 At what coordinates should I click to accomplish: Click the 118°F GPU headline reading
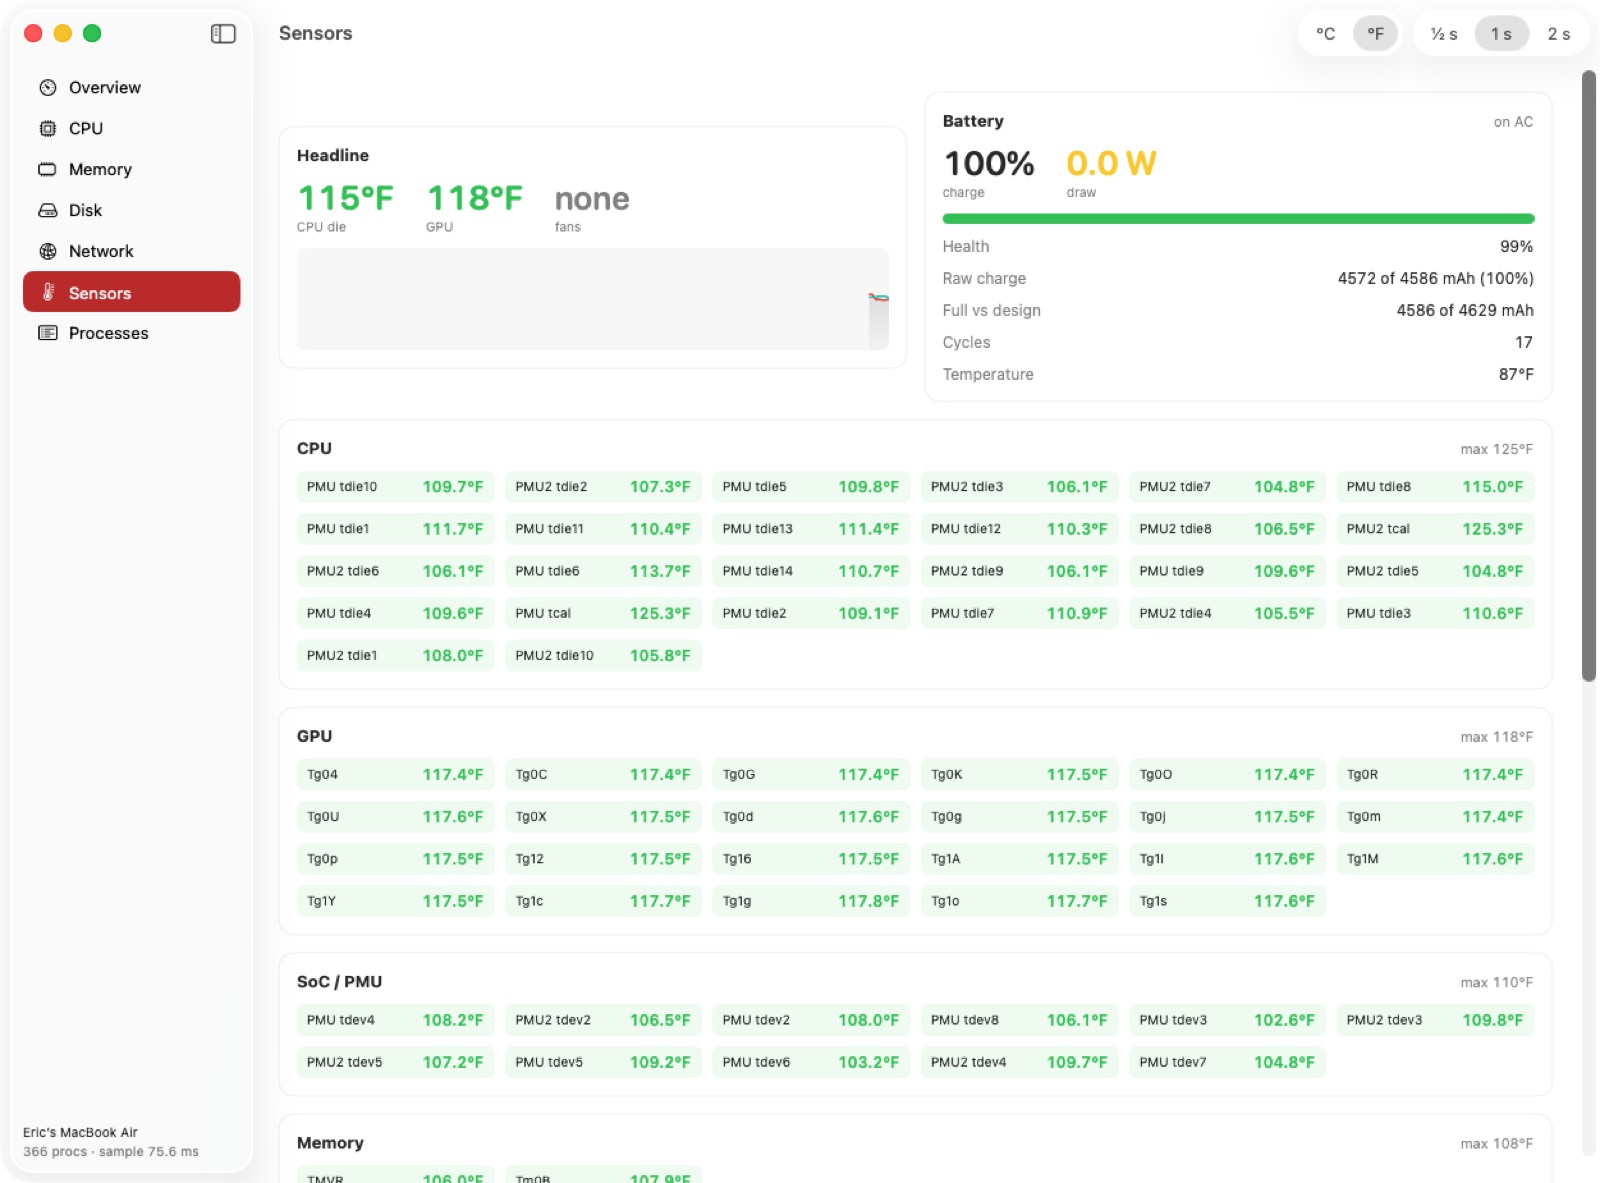click(475, 198)
